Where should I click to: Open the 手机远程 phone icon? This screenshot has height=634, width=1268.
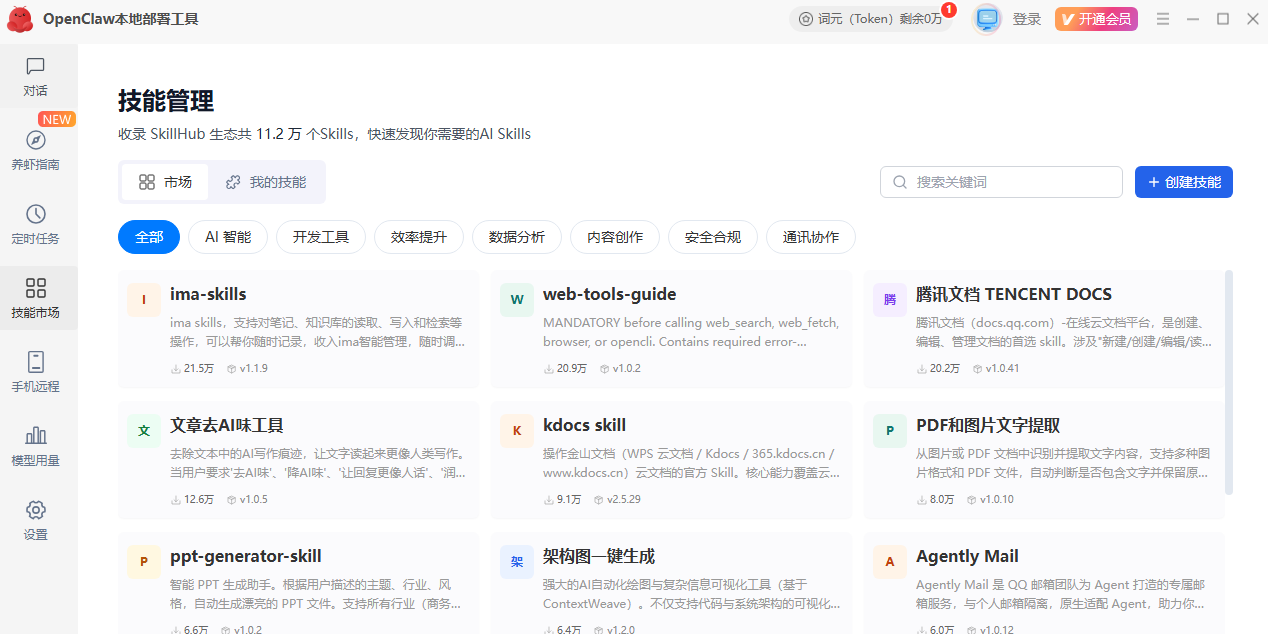(36, 363)
